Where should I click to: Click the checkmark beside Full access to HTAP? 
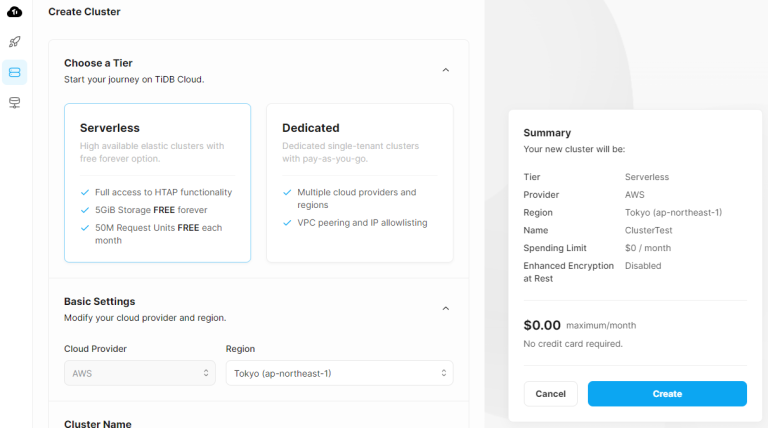pyautogui.click(x=85, y=192)
